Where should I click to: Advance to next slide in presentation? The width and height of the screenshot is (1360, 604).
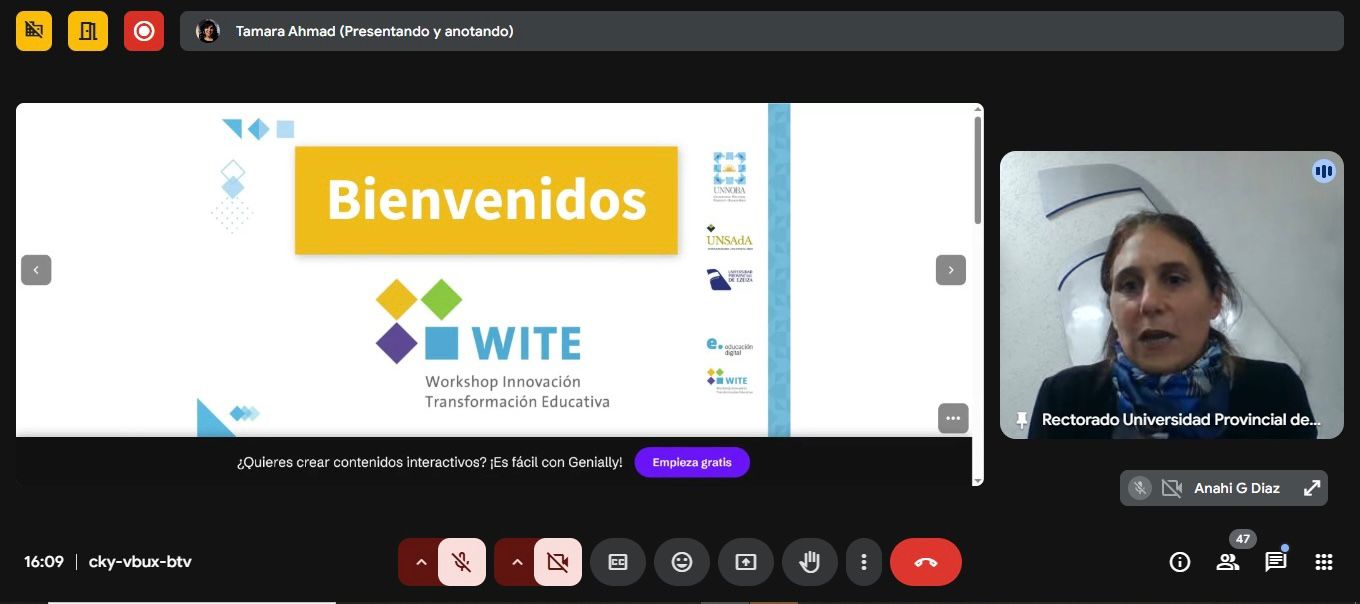coord(951,270)
